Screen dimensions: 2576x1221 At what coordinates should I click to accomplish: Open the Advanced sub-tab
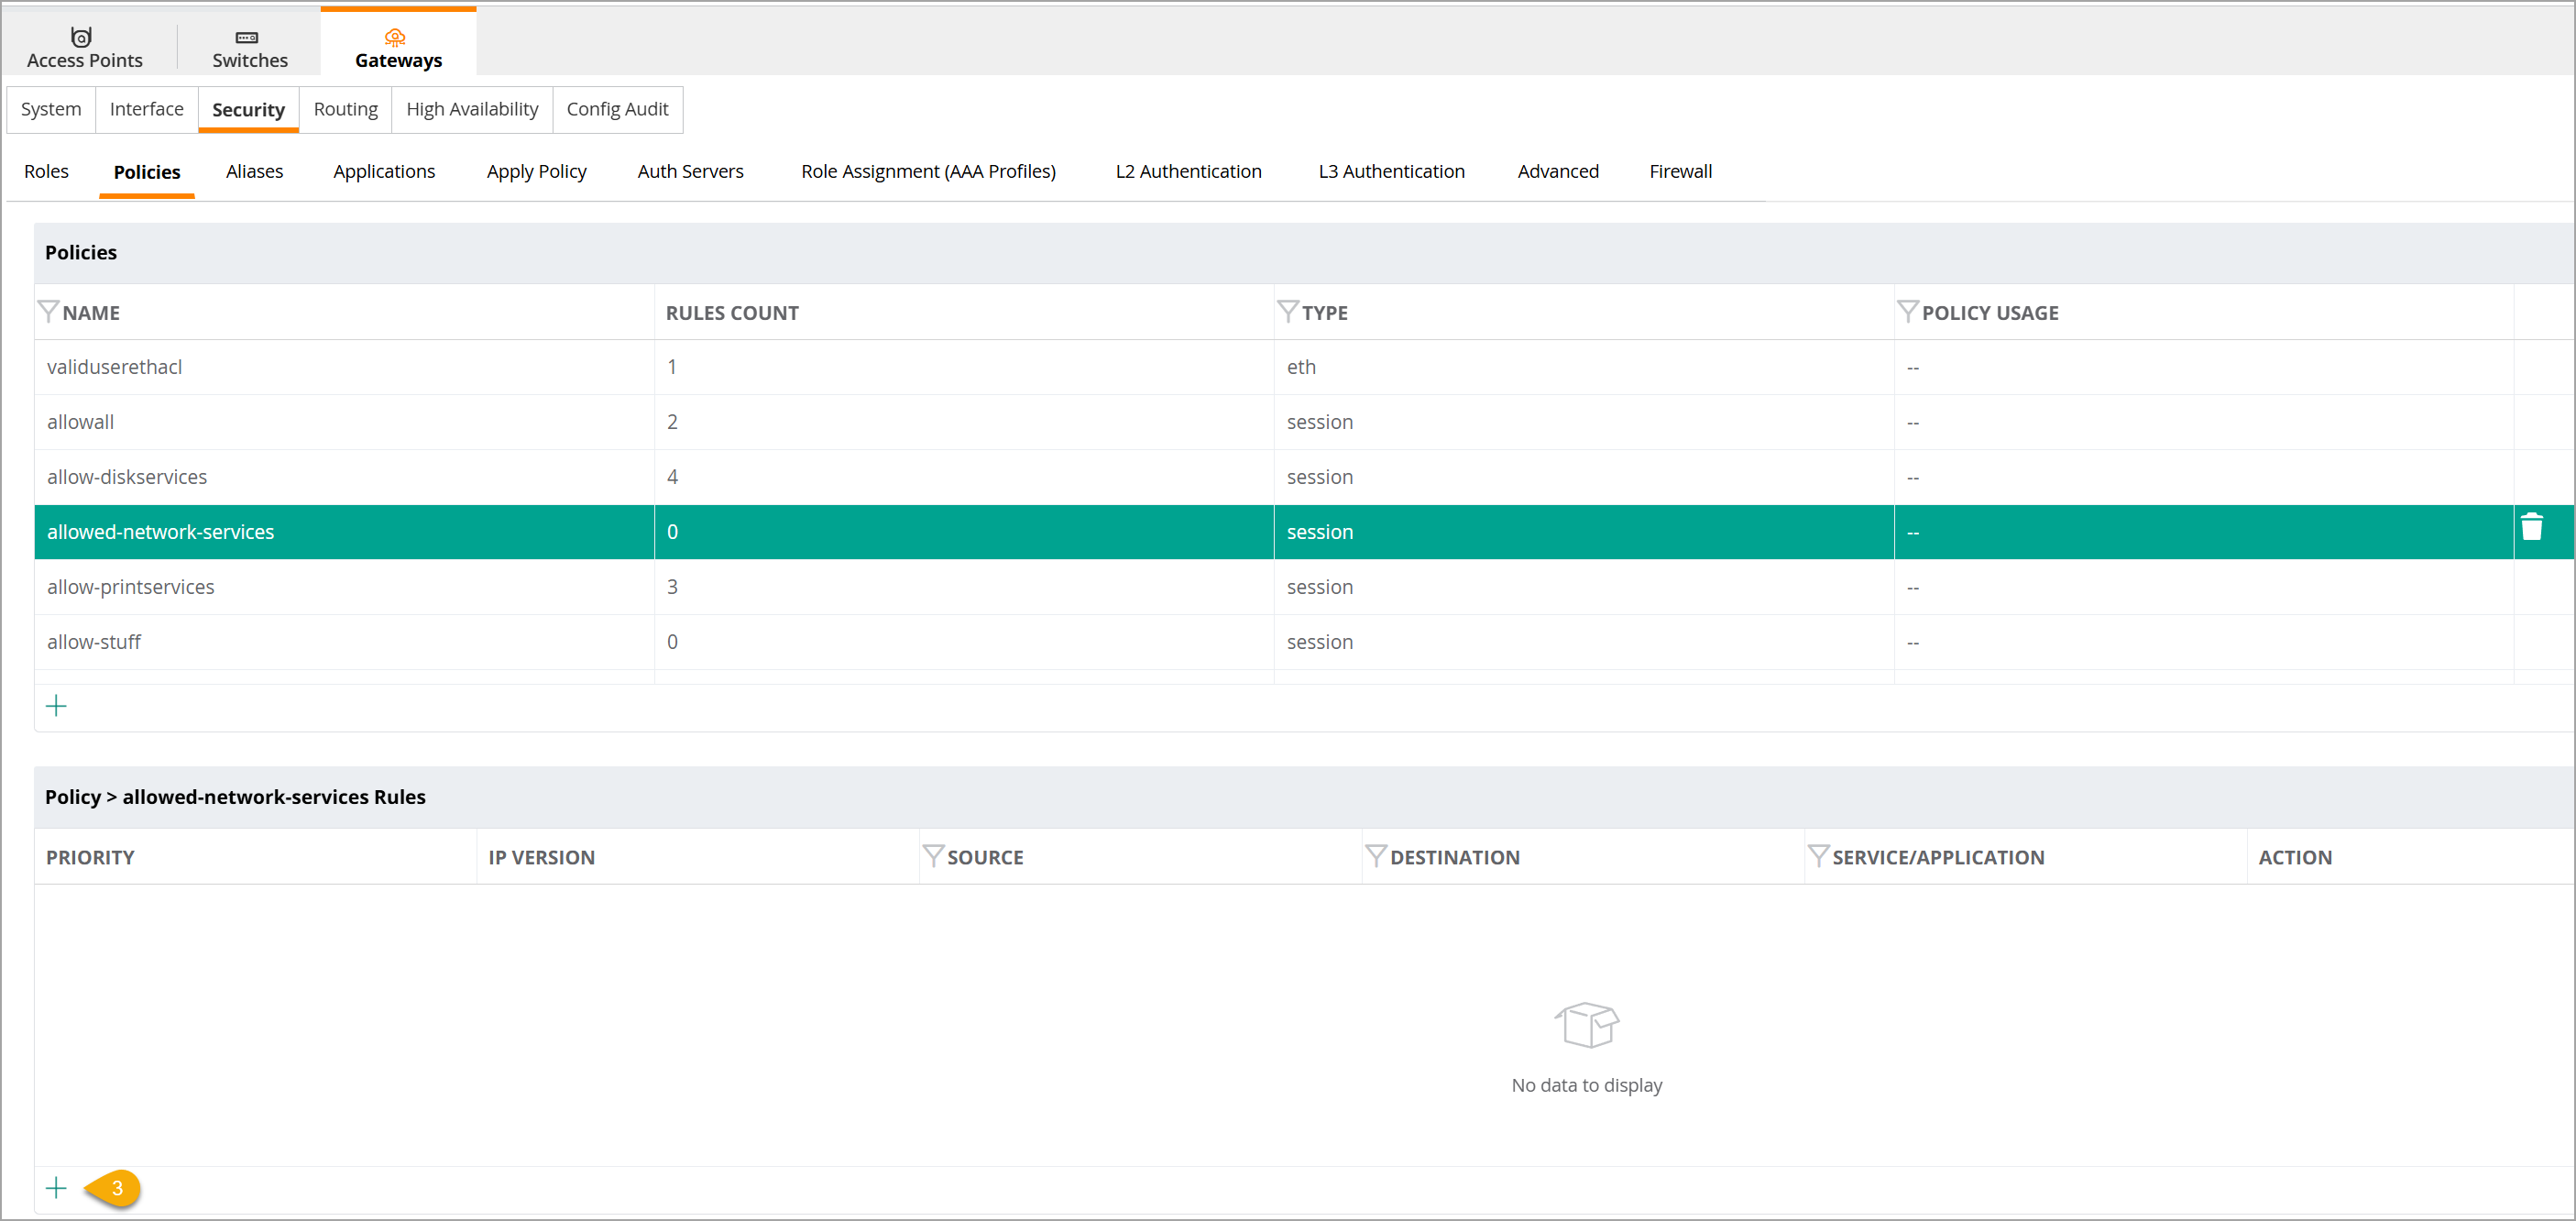tap(1558, 171)
